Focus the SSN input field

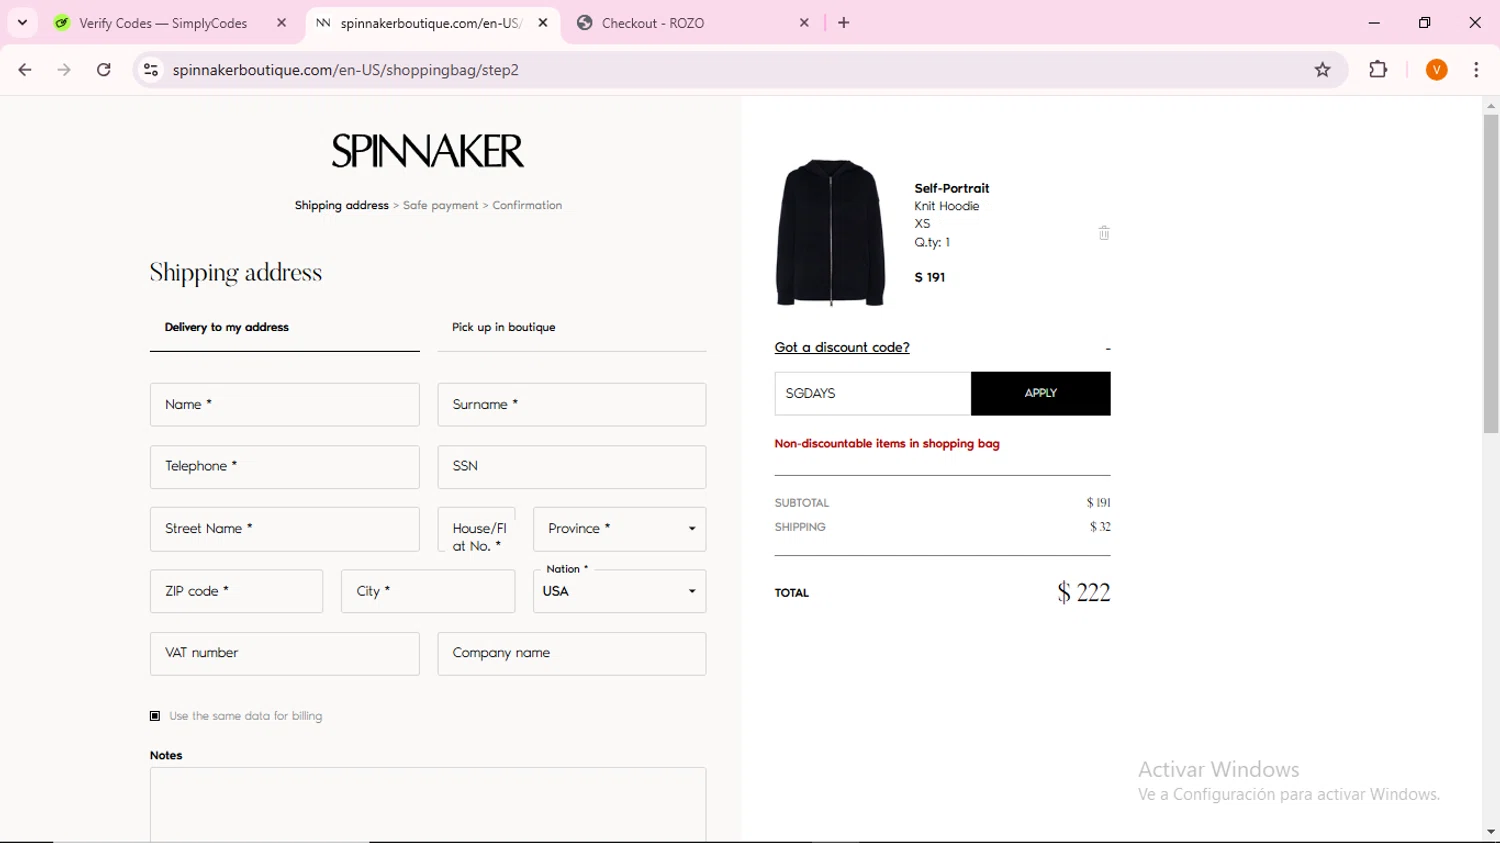tap(572, 467)
